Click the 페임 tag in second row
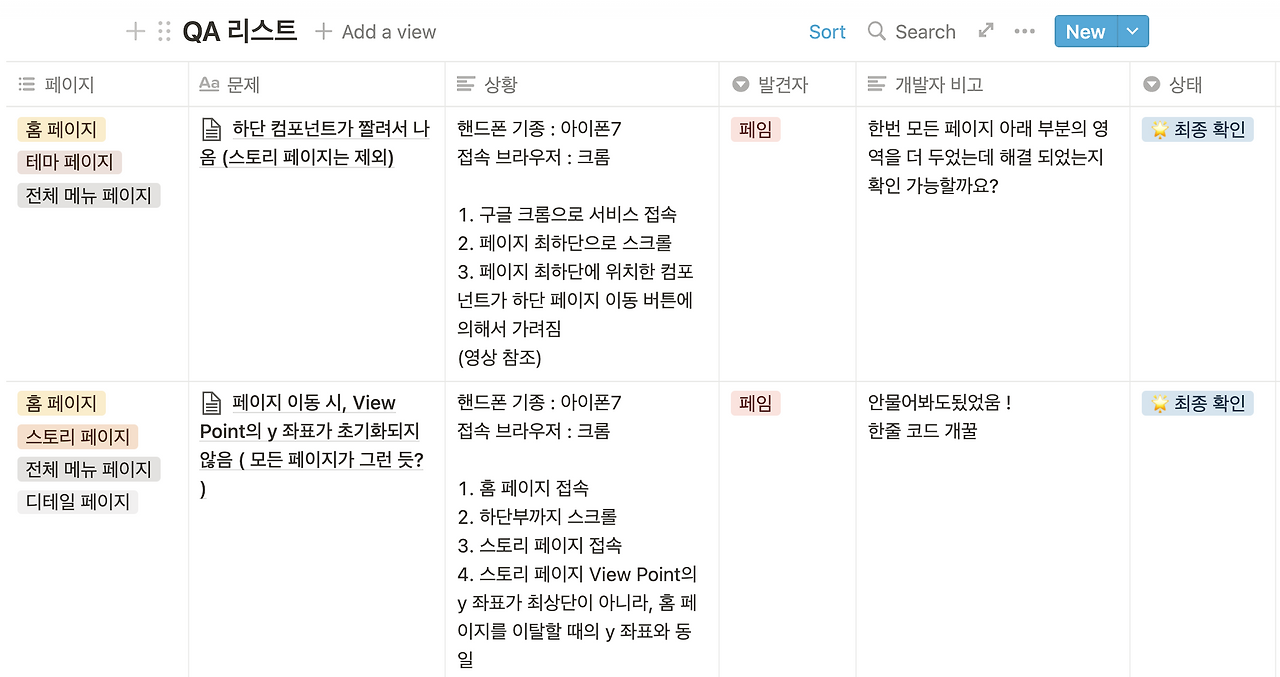The image size is (1280, 677). (755, 403)
